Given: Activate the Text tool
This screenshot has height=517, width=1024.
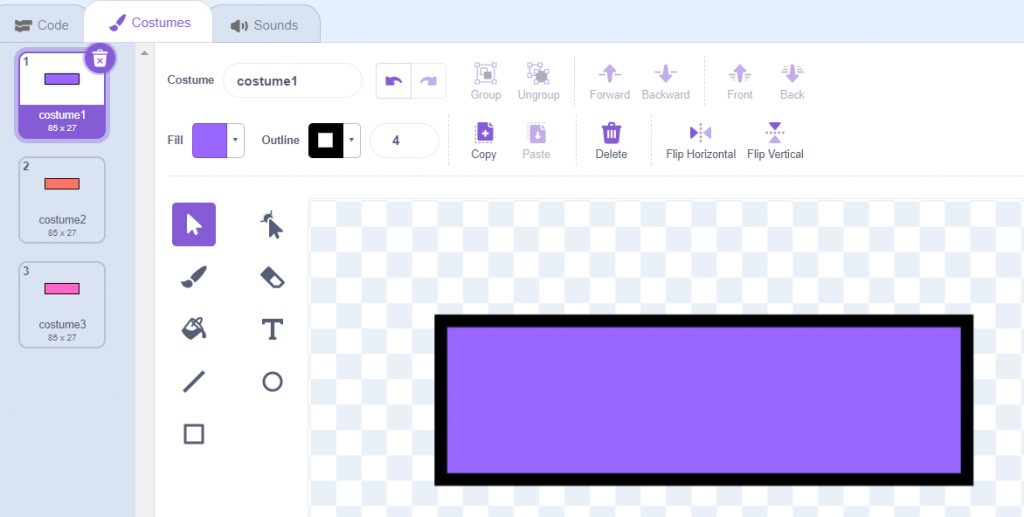Looking at the screenshot, I should tap(271, 329).
